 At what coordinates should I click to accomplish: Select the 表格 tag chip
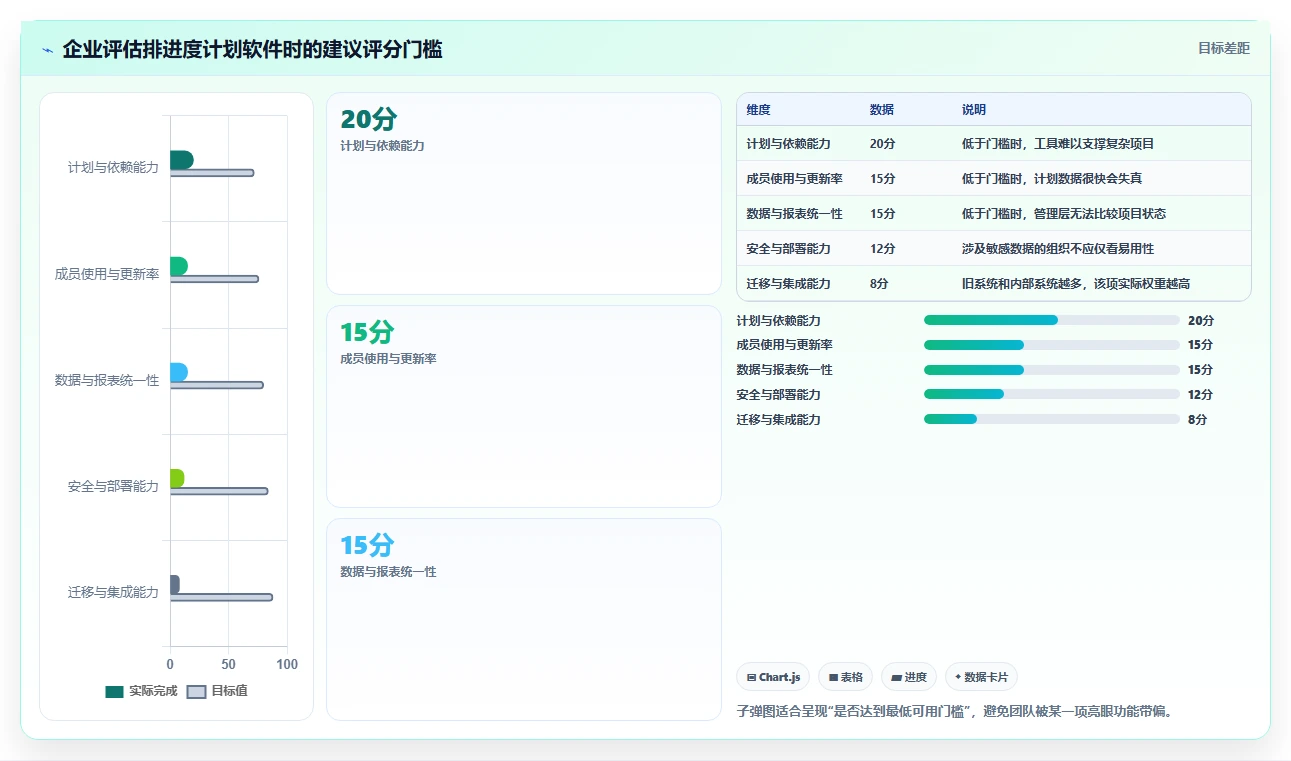point(845,677)
